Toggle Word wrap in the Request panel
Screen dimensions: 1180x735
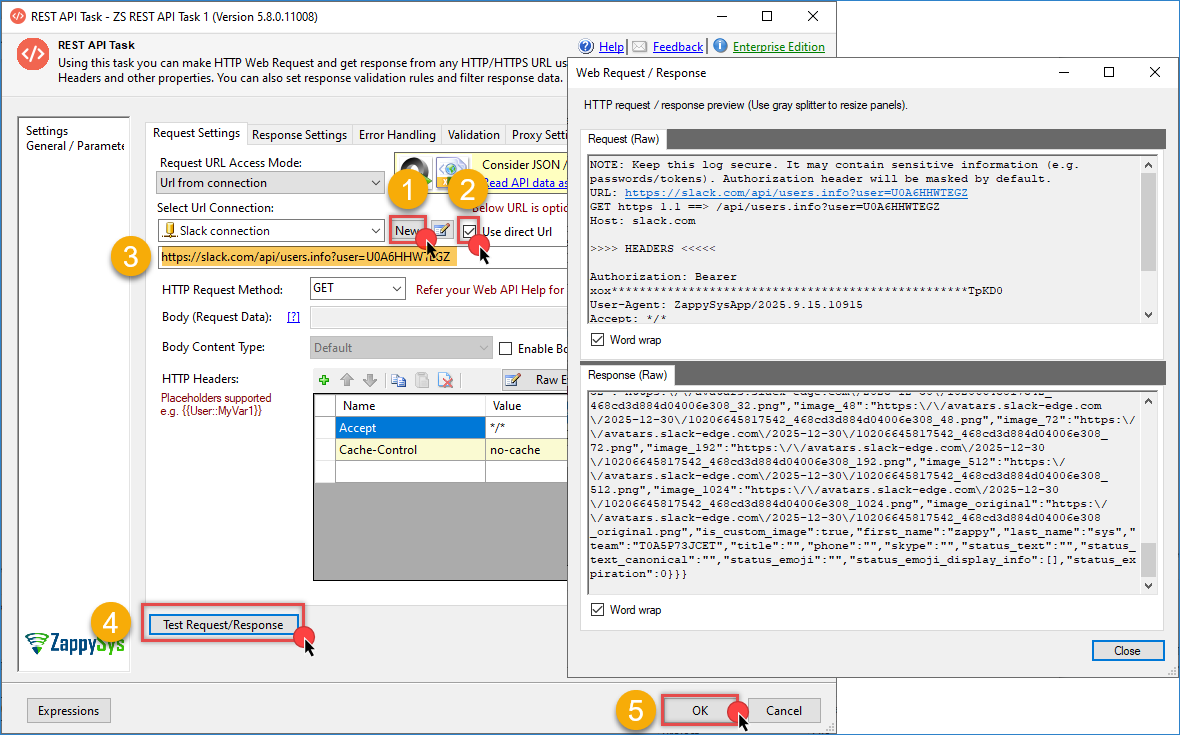[x=598, y=340]
